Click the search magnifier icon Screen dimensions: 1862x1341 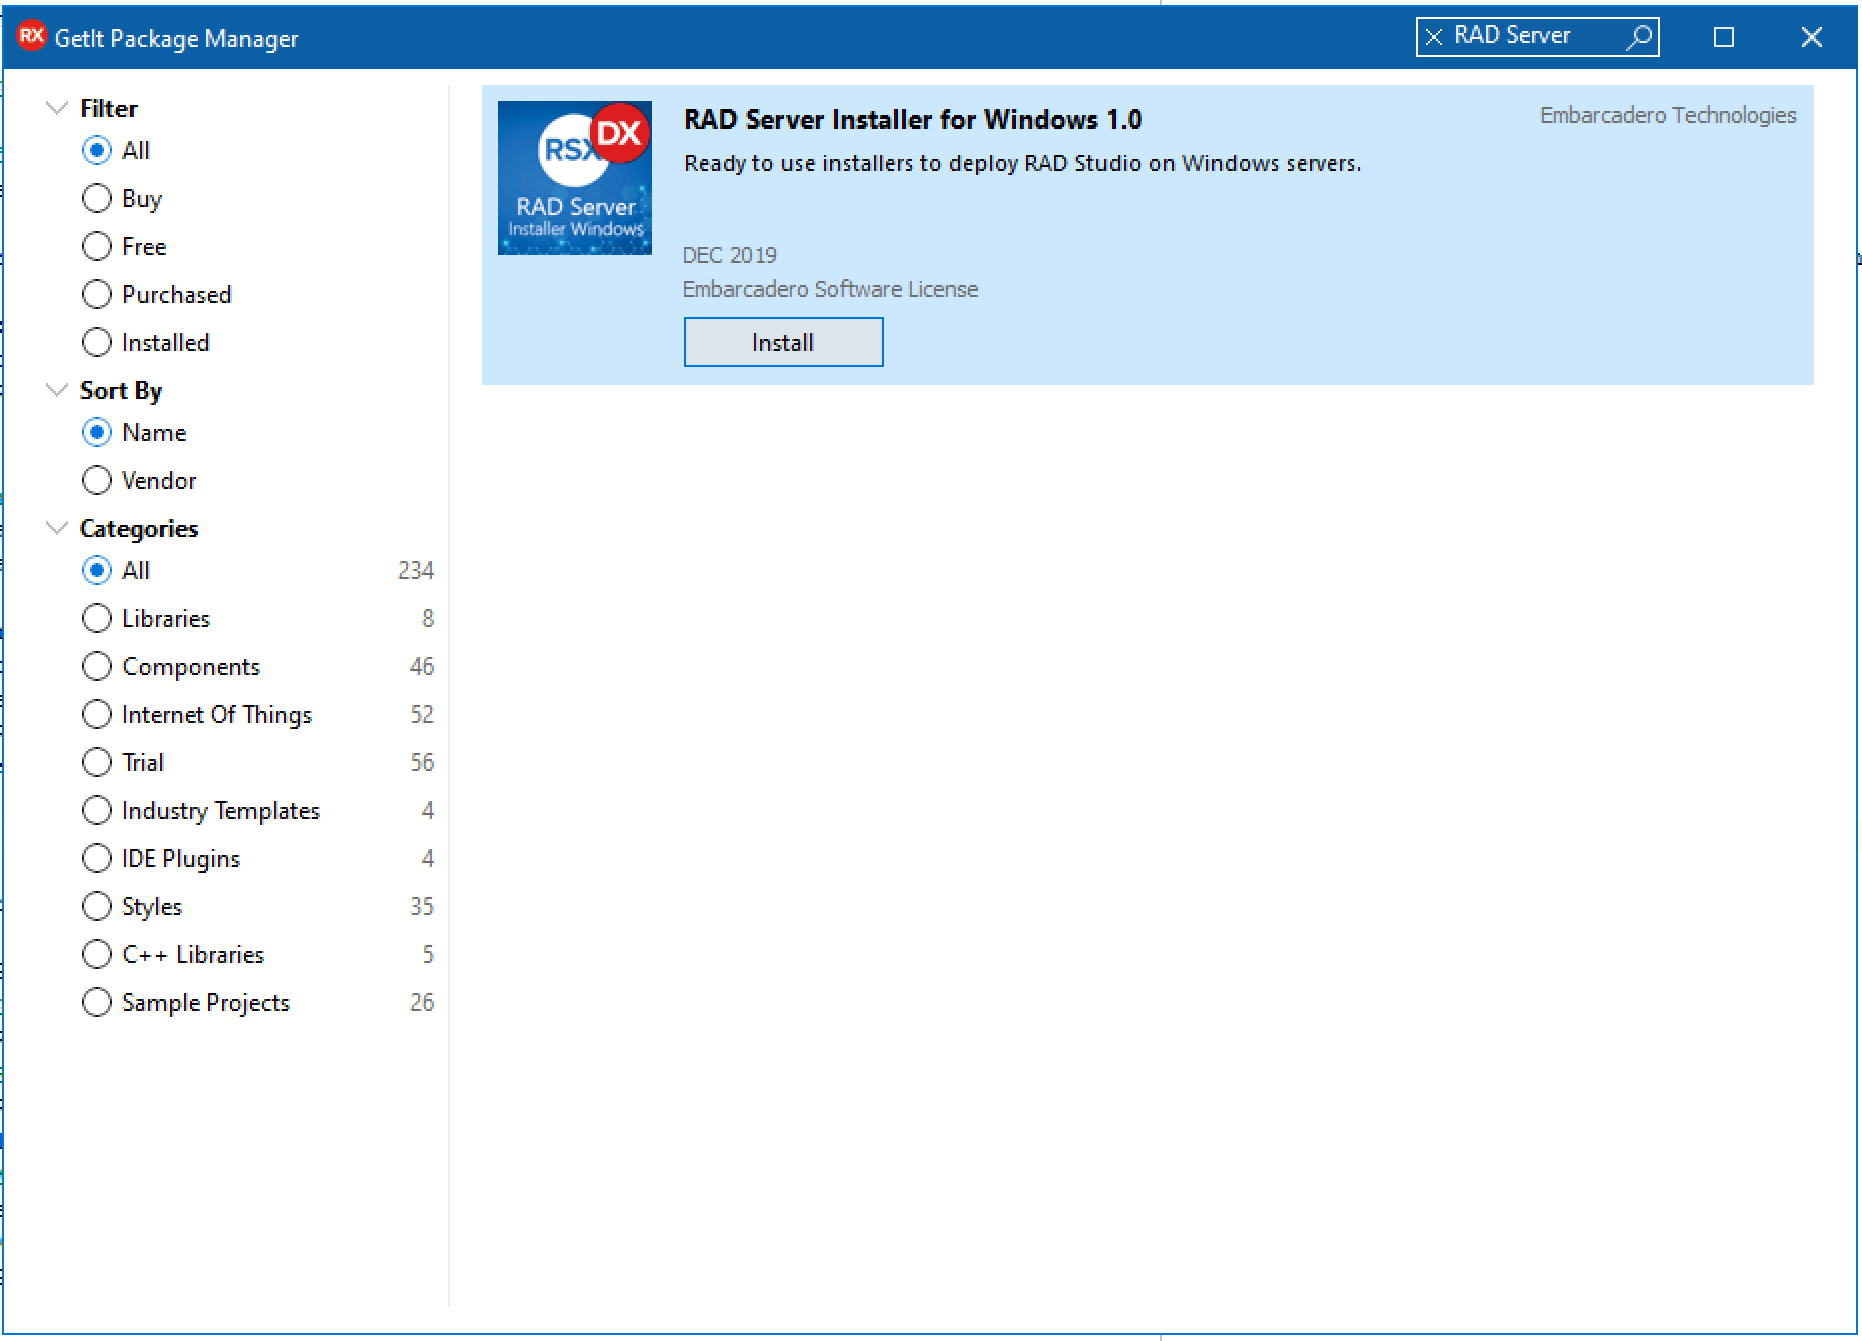(1639, 37)
